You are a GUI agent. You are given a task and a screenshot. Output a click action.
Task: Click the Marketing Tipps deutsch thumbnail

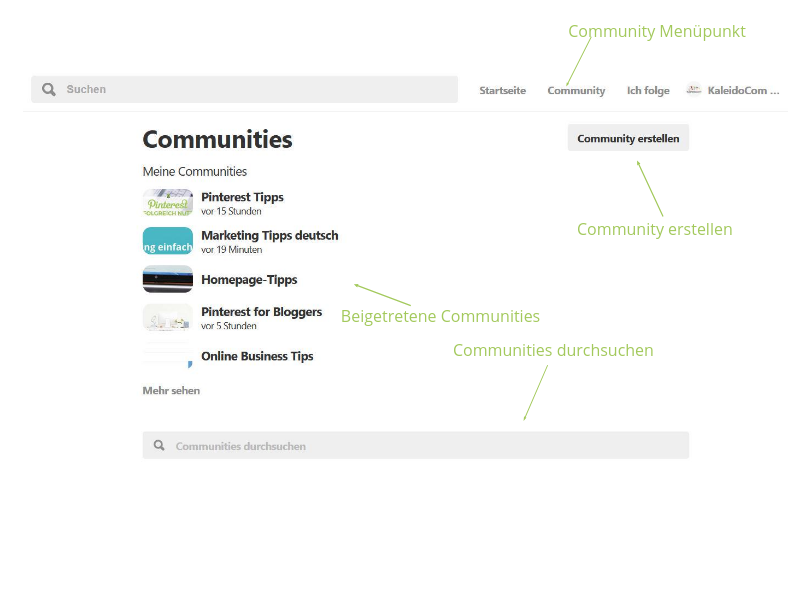[167, 240]
